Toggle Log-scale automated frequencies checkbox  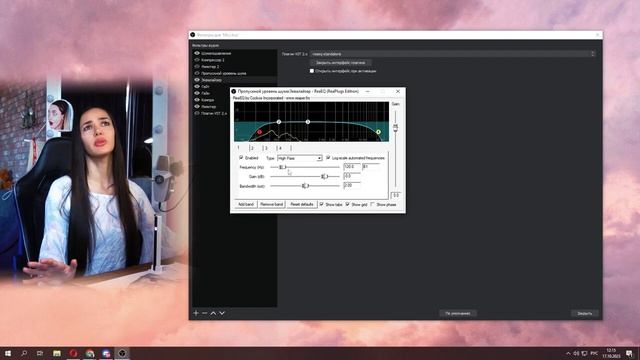328,158
